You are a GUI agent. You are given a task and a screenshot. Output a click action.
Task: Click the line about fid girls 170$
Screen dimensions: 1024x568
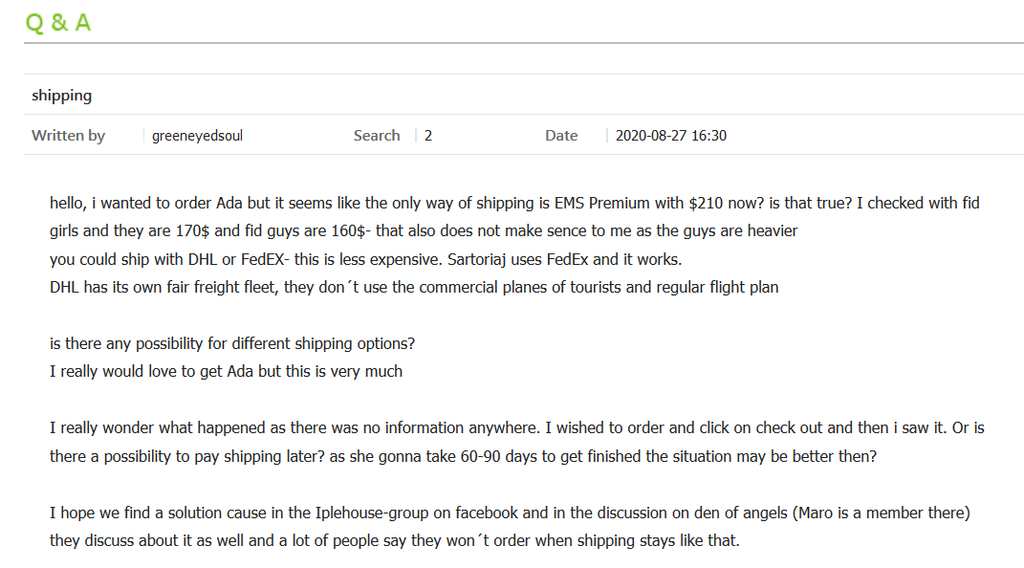click(424, 231)
